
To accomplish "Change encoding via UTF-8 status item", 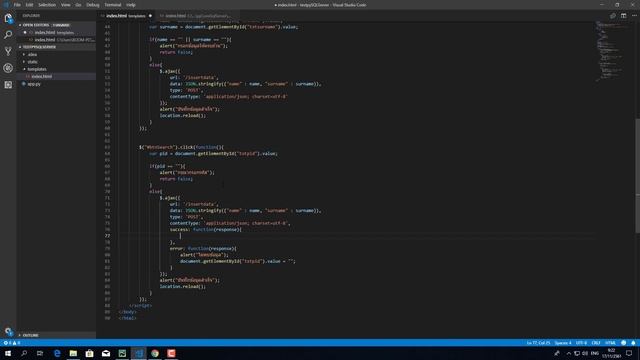I will click(x=581, y=343).
